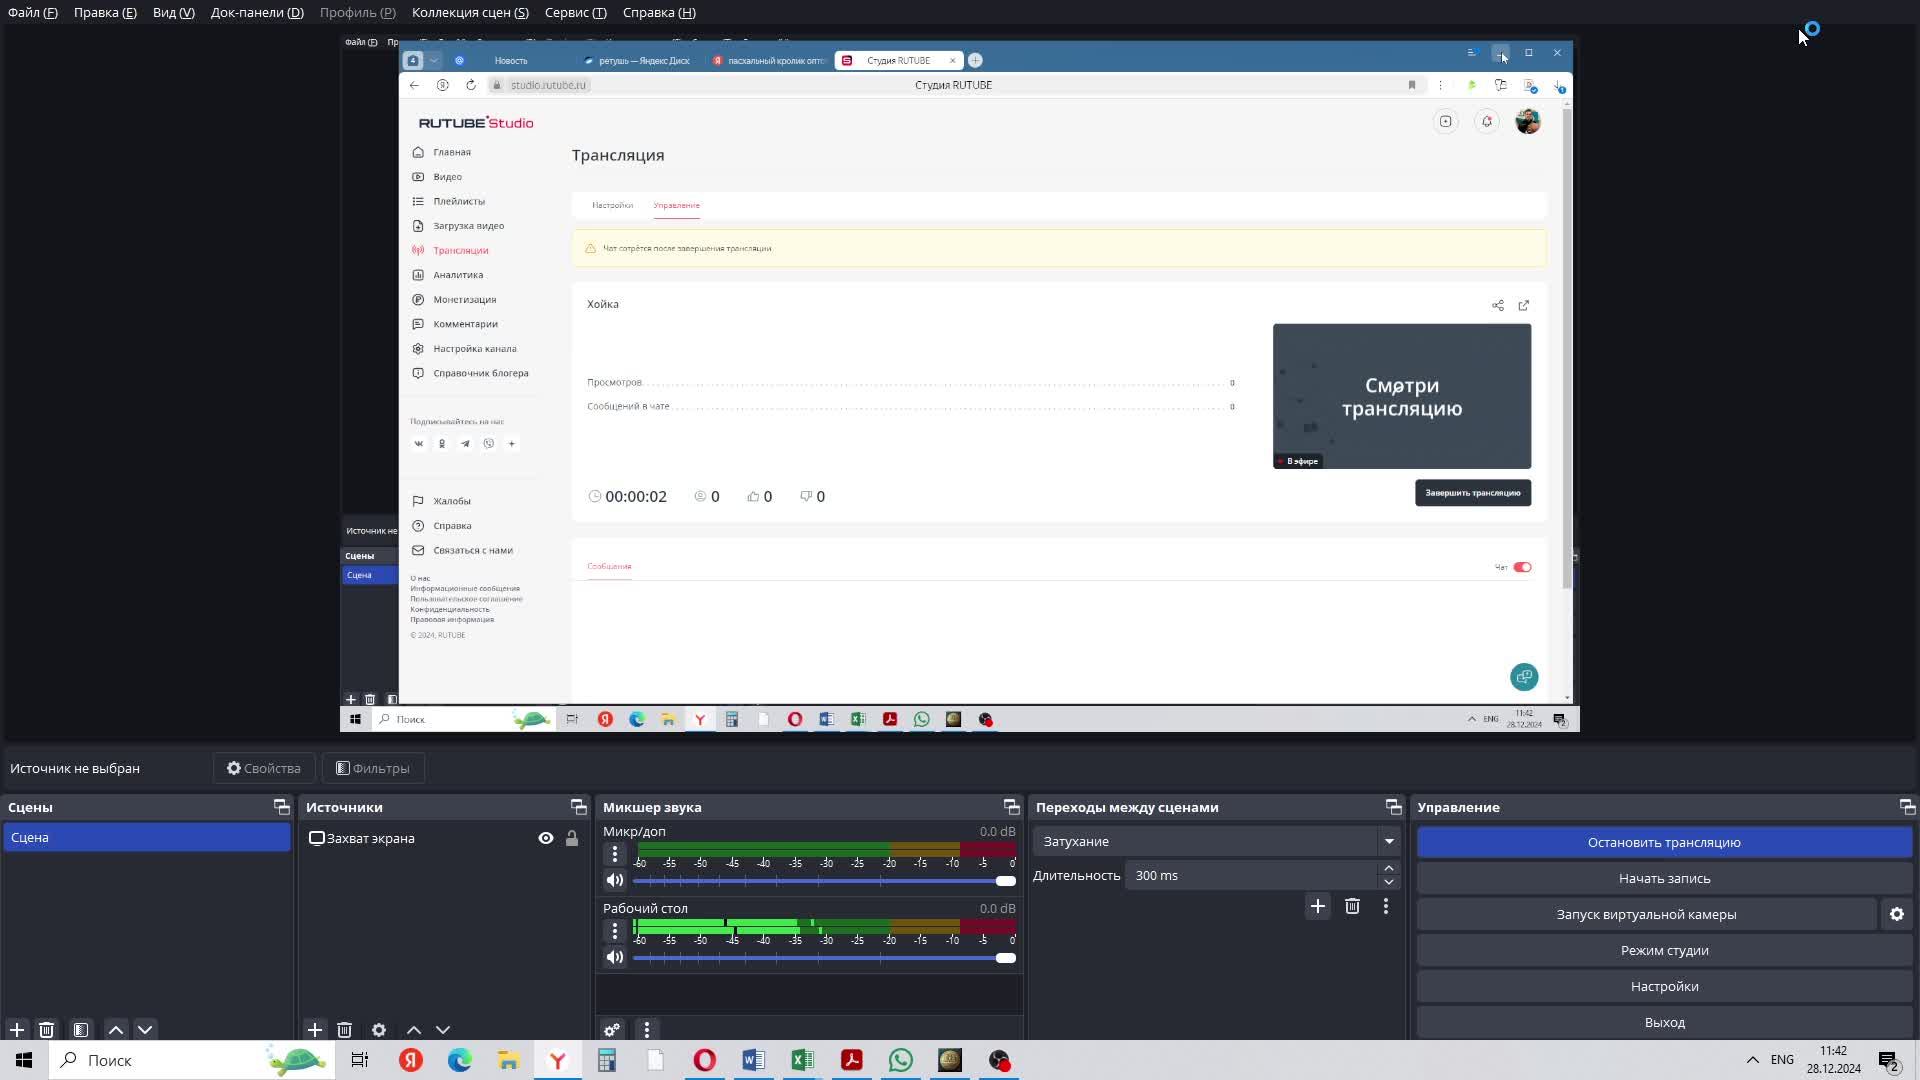
Task: Increase transition duration with up arrow
Action: pos(1389,868)
